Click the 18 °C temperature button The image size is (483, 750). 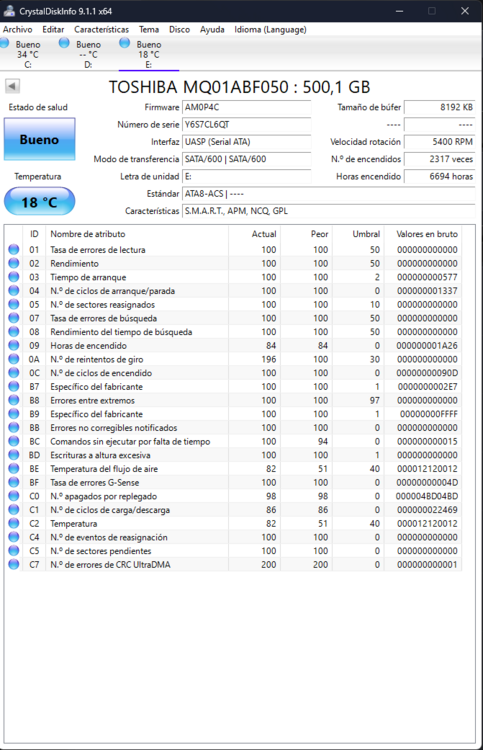pos(39,201)
